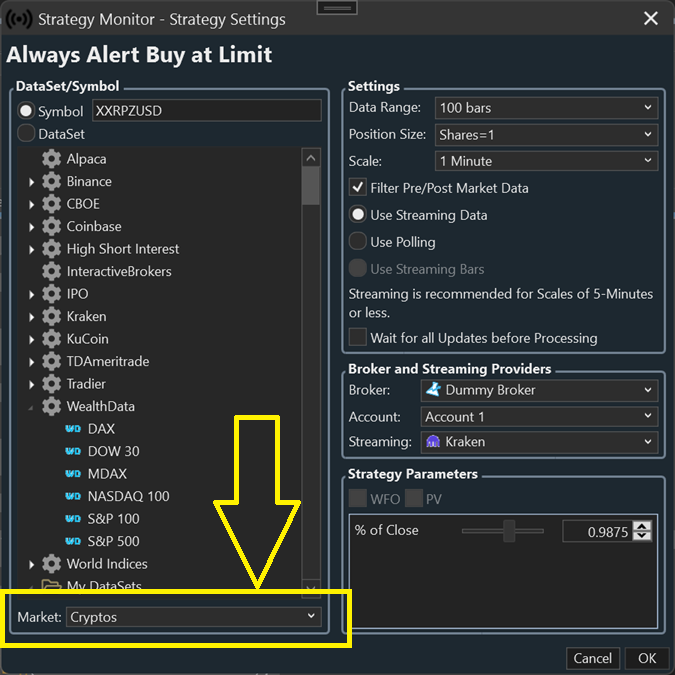This screenshot has width=675, height=675.
Task: Toggle Filter Pre/Post Market Data checkbox
Action: click(358, 188)
